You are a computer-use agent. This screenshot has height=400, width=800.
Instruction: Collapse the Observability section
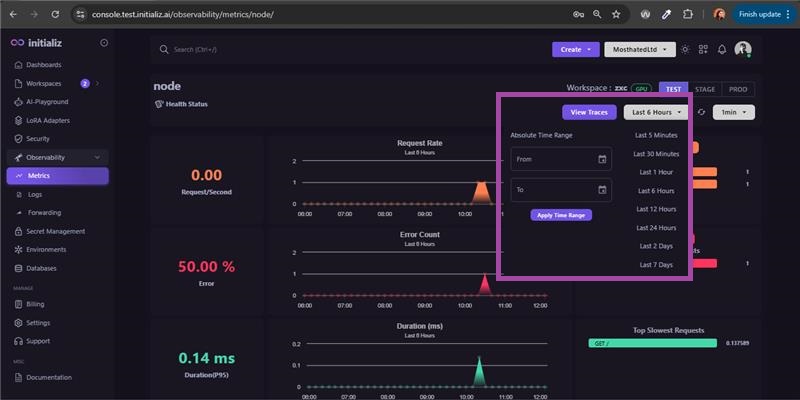point(58,158)
